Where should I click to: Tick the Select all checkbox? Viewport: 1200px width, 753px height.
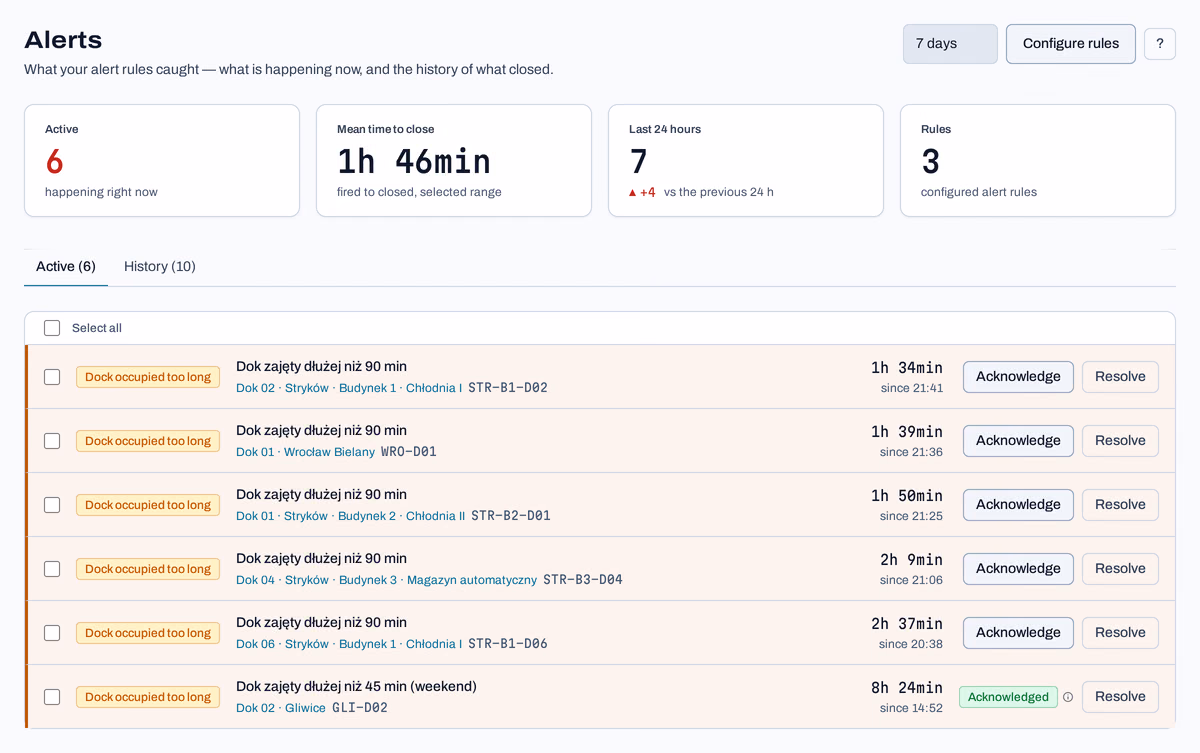[x=52, y=328]
